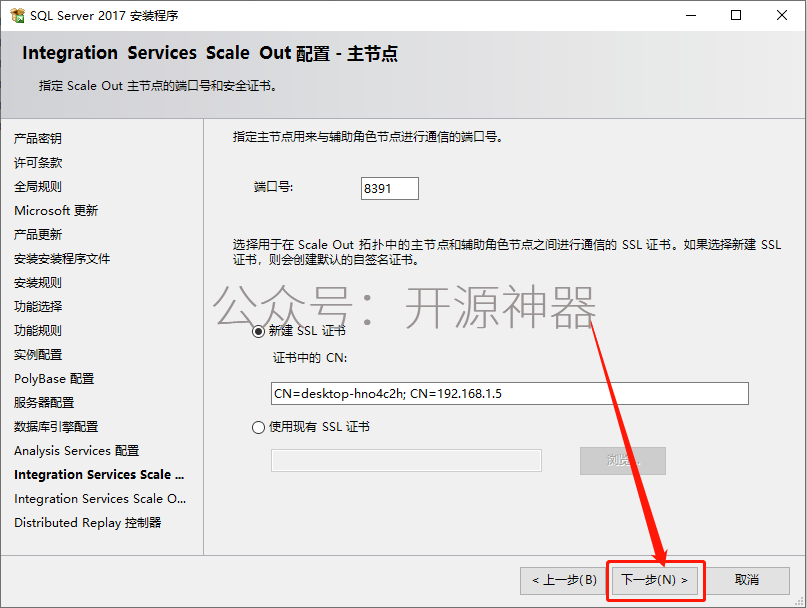Click the 功能选择 sidebar entry
Image resolution: width=807 pixels, height=608 pixels.
click(38, 306)
